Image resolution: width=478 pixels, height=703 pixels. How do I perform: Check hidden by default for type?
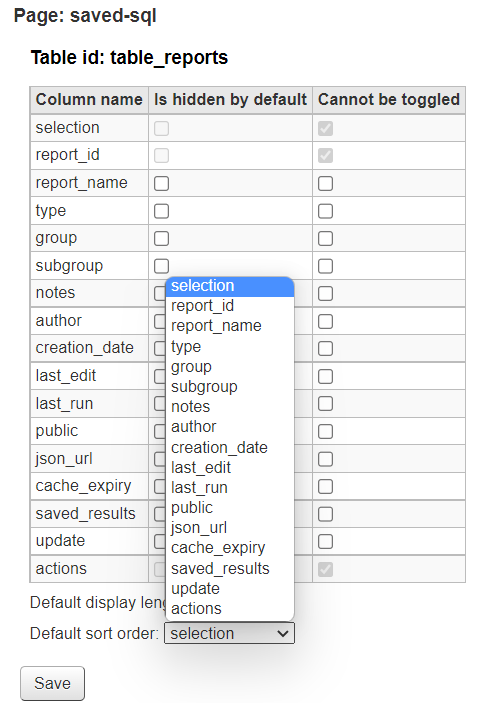coord(161,211)
